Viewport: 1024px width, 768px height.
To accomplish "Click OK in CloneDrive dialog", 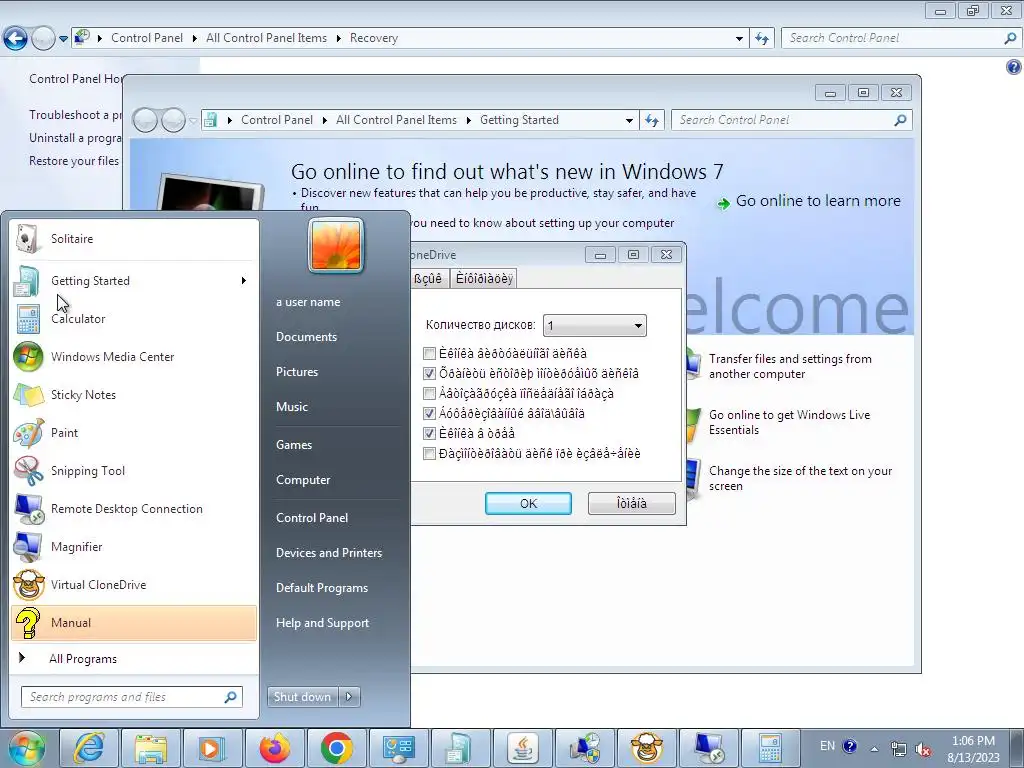I will pyautogui.click(x=528, y=504).
